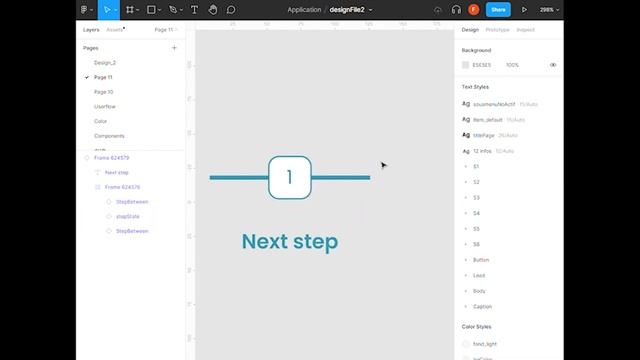Edit the background opacity 100%
The image size is (640, 360).
[512, 65]
